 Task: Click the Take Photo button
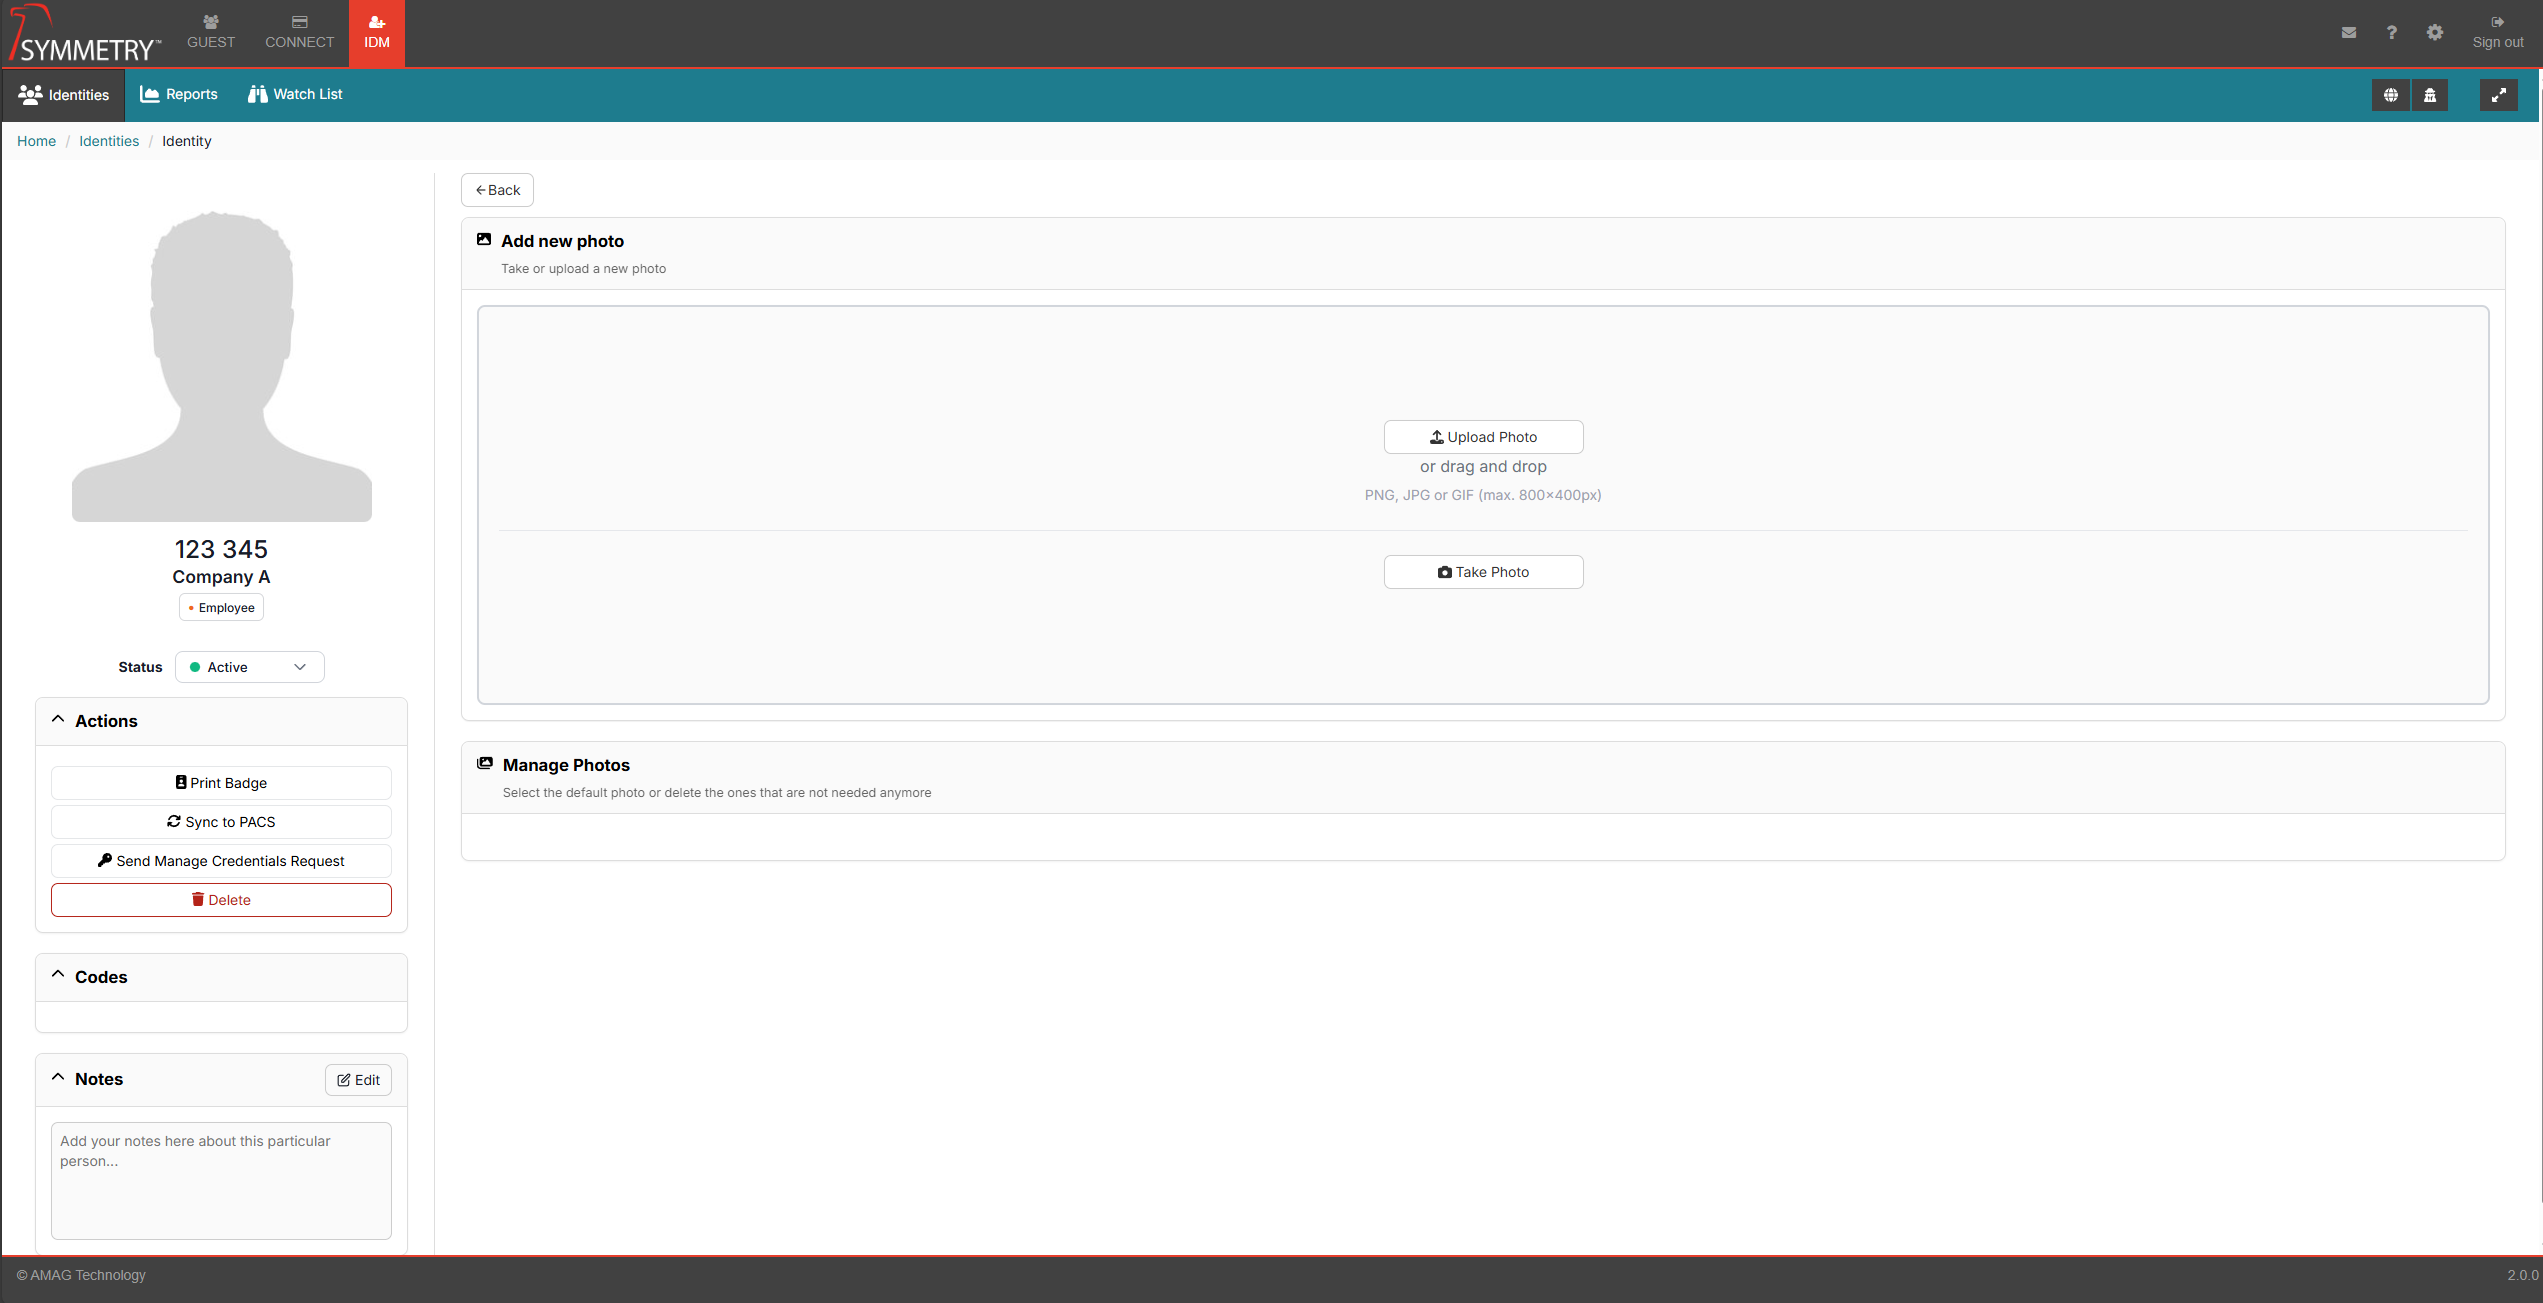pos(1483,572)
